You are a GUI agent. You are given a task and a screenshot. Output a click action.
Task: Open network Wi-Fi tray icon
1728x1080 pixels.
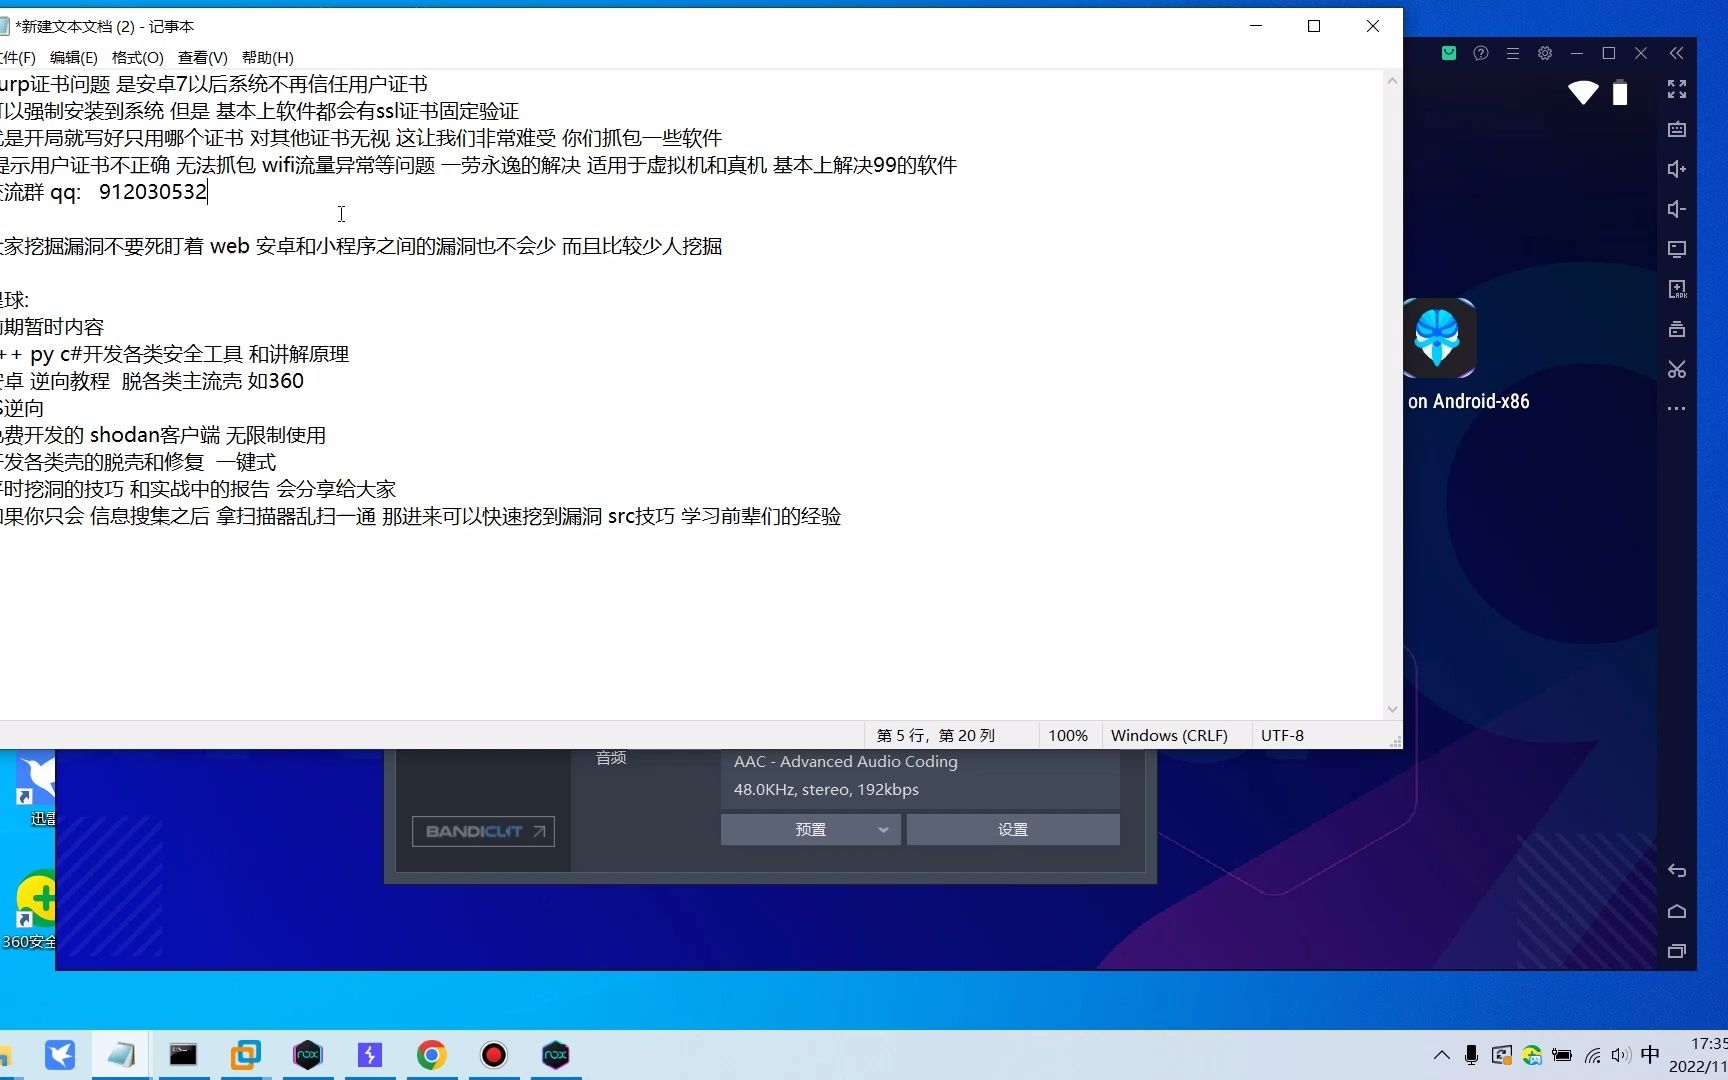click(1593, 1055)
